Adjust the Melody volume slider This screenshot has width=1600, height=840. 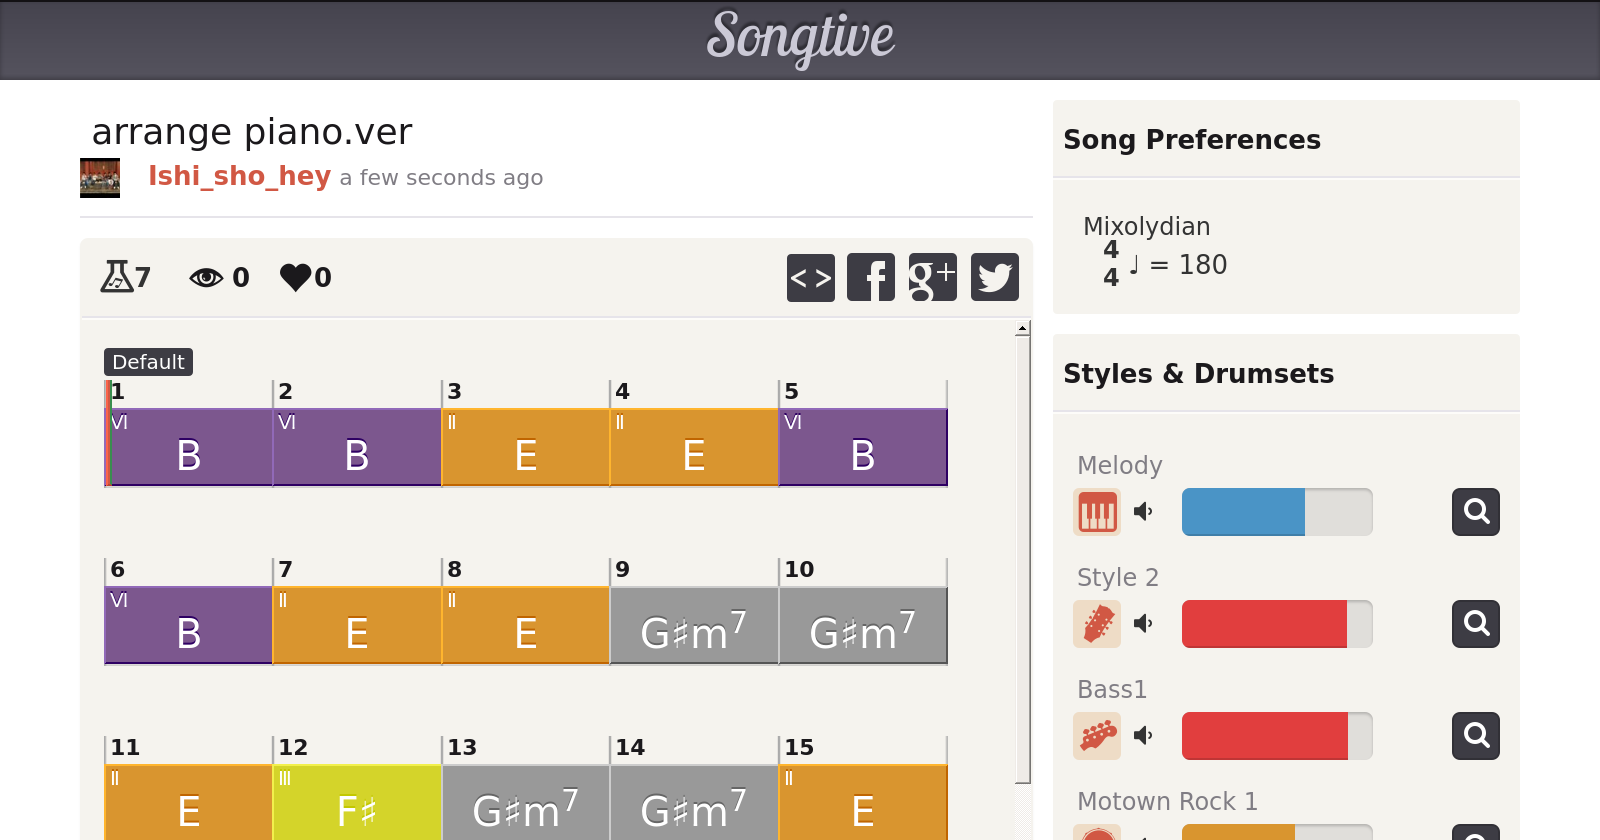pos(1276,512)
